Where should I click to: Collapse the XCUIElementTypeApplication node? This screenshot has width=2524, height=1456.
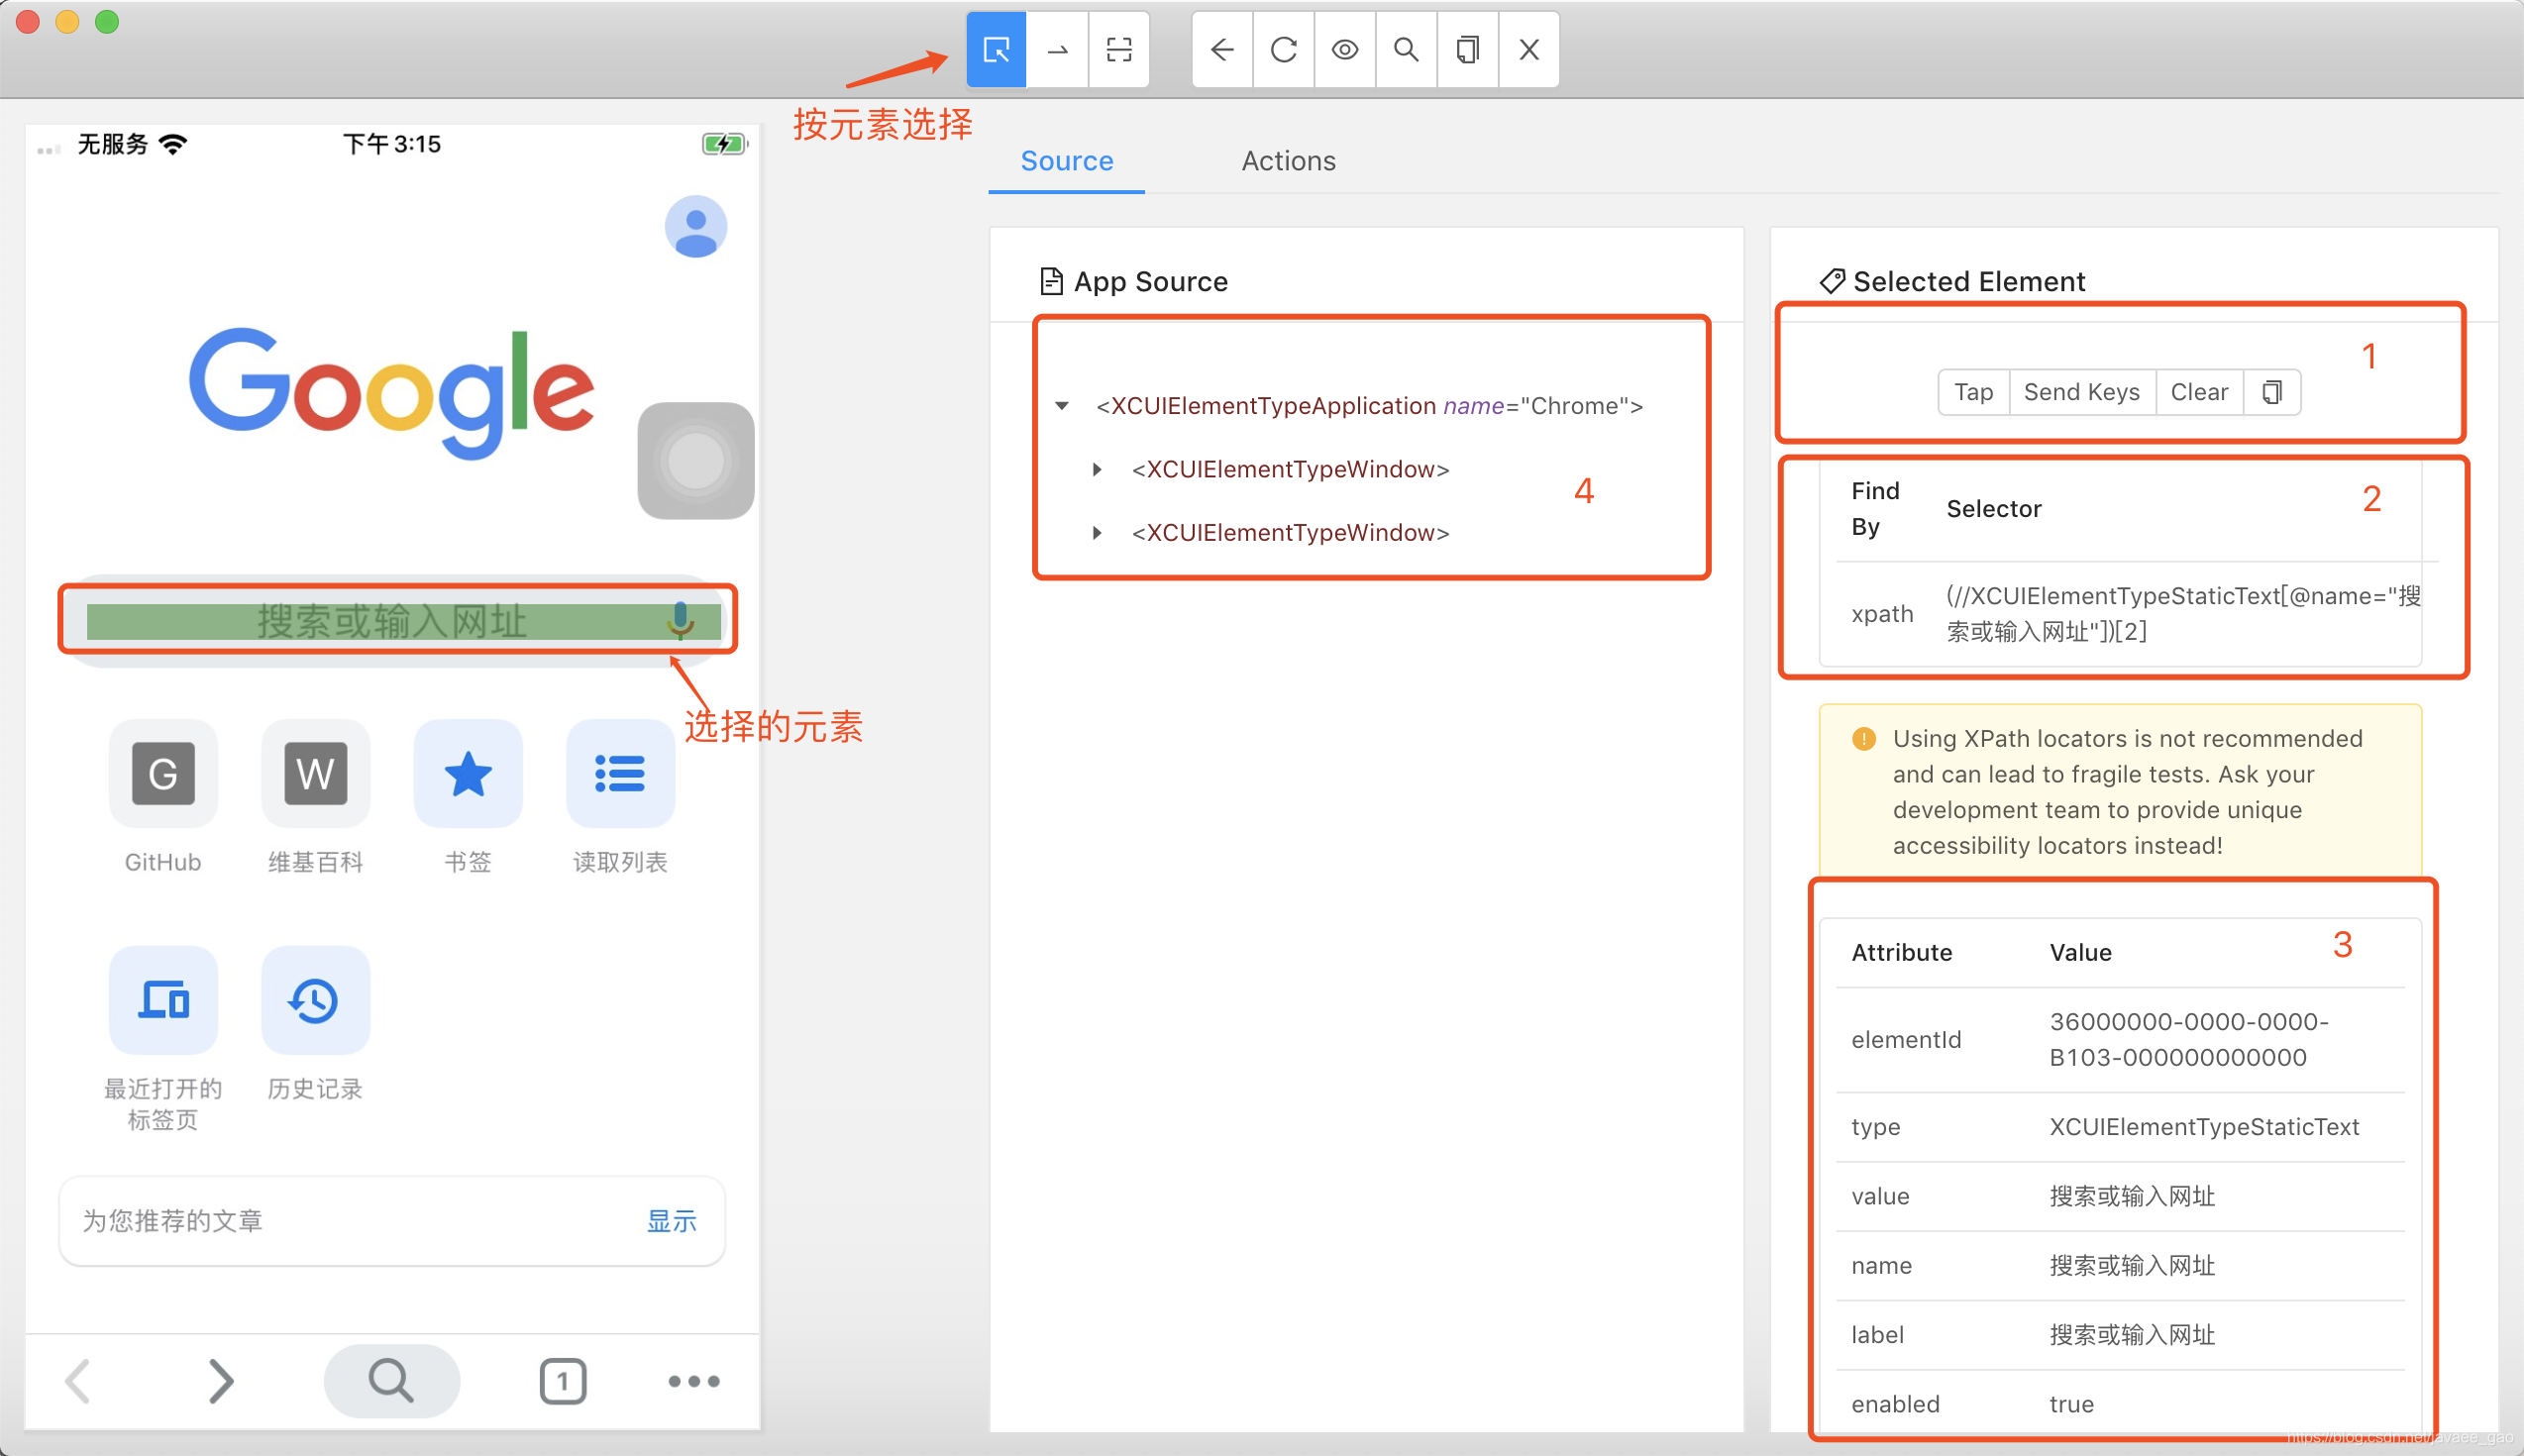coord(1062,406)
